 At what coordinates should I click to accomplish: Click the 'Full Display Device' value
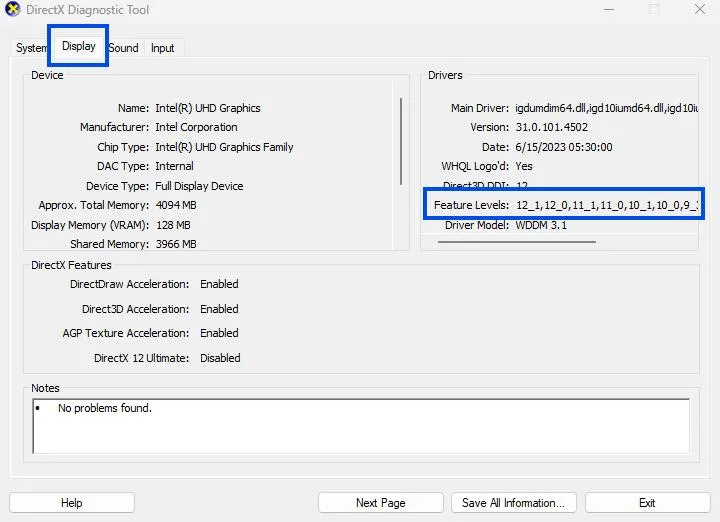[199, 186]
